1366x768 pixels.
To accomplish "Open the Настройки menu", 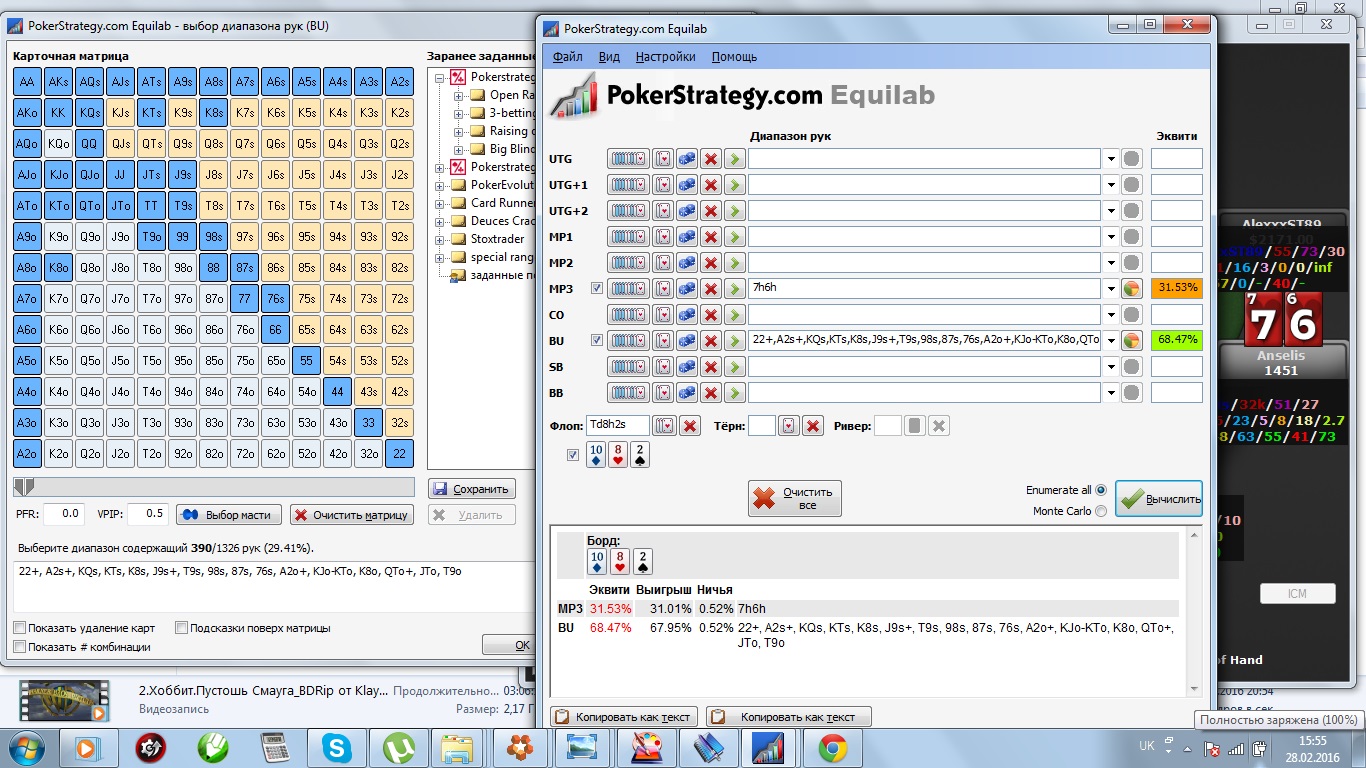I will click(x=666, y=57).
